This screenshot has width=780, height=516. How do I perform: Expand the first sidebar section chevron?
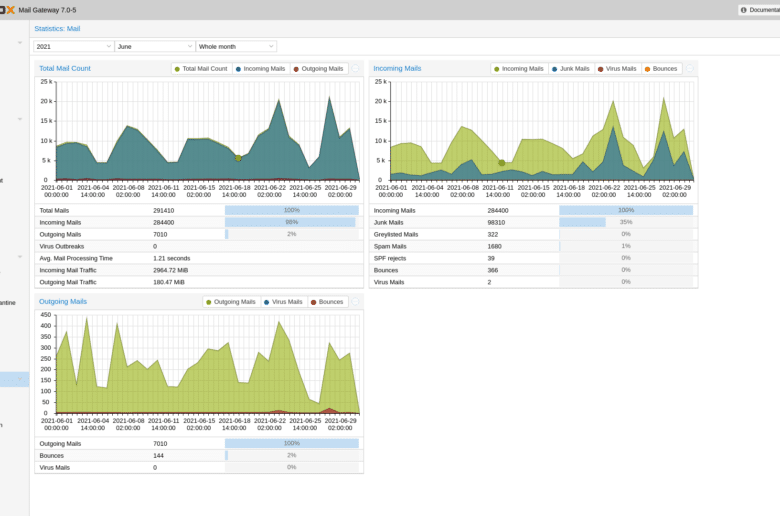[20, 43]
